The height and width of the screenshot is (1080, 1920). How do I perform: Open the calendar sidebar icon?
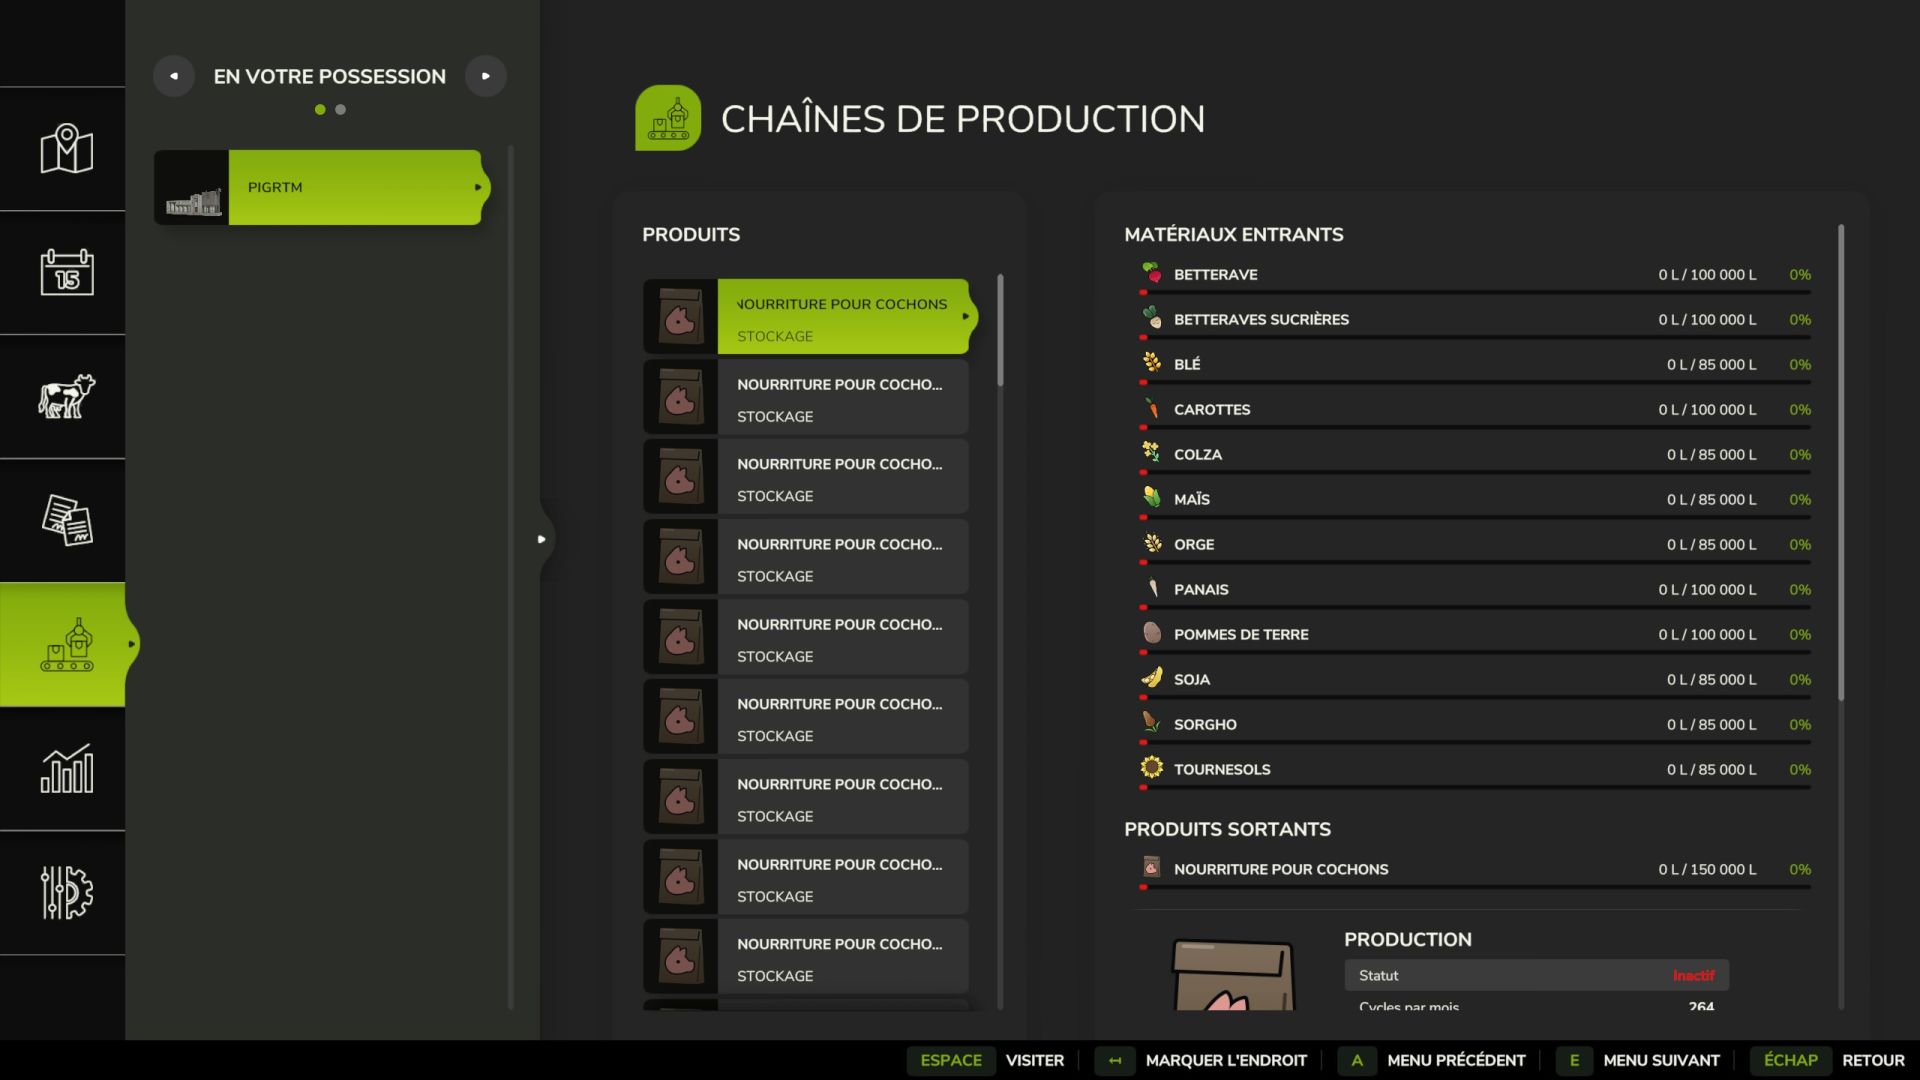point(66,272)
